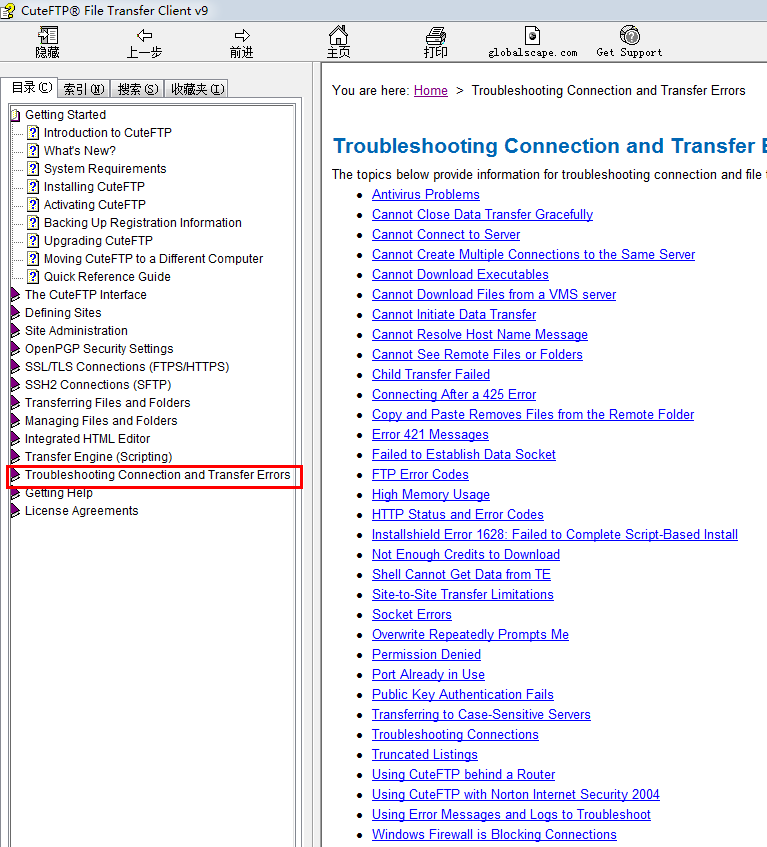
Task: Expand The CuteFTP Interface book
Action: pyautogui.click(x=16, y=295)
